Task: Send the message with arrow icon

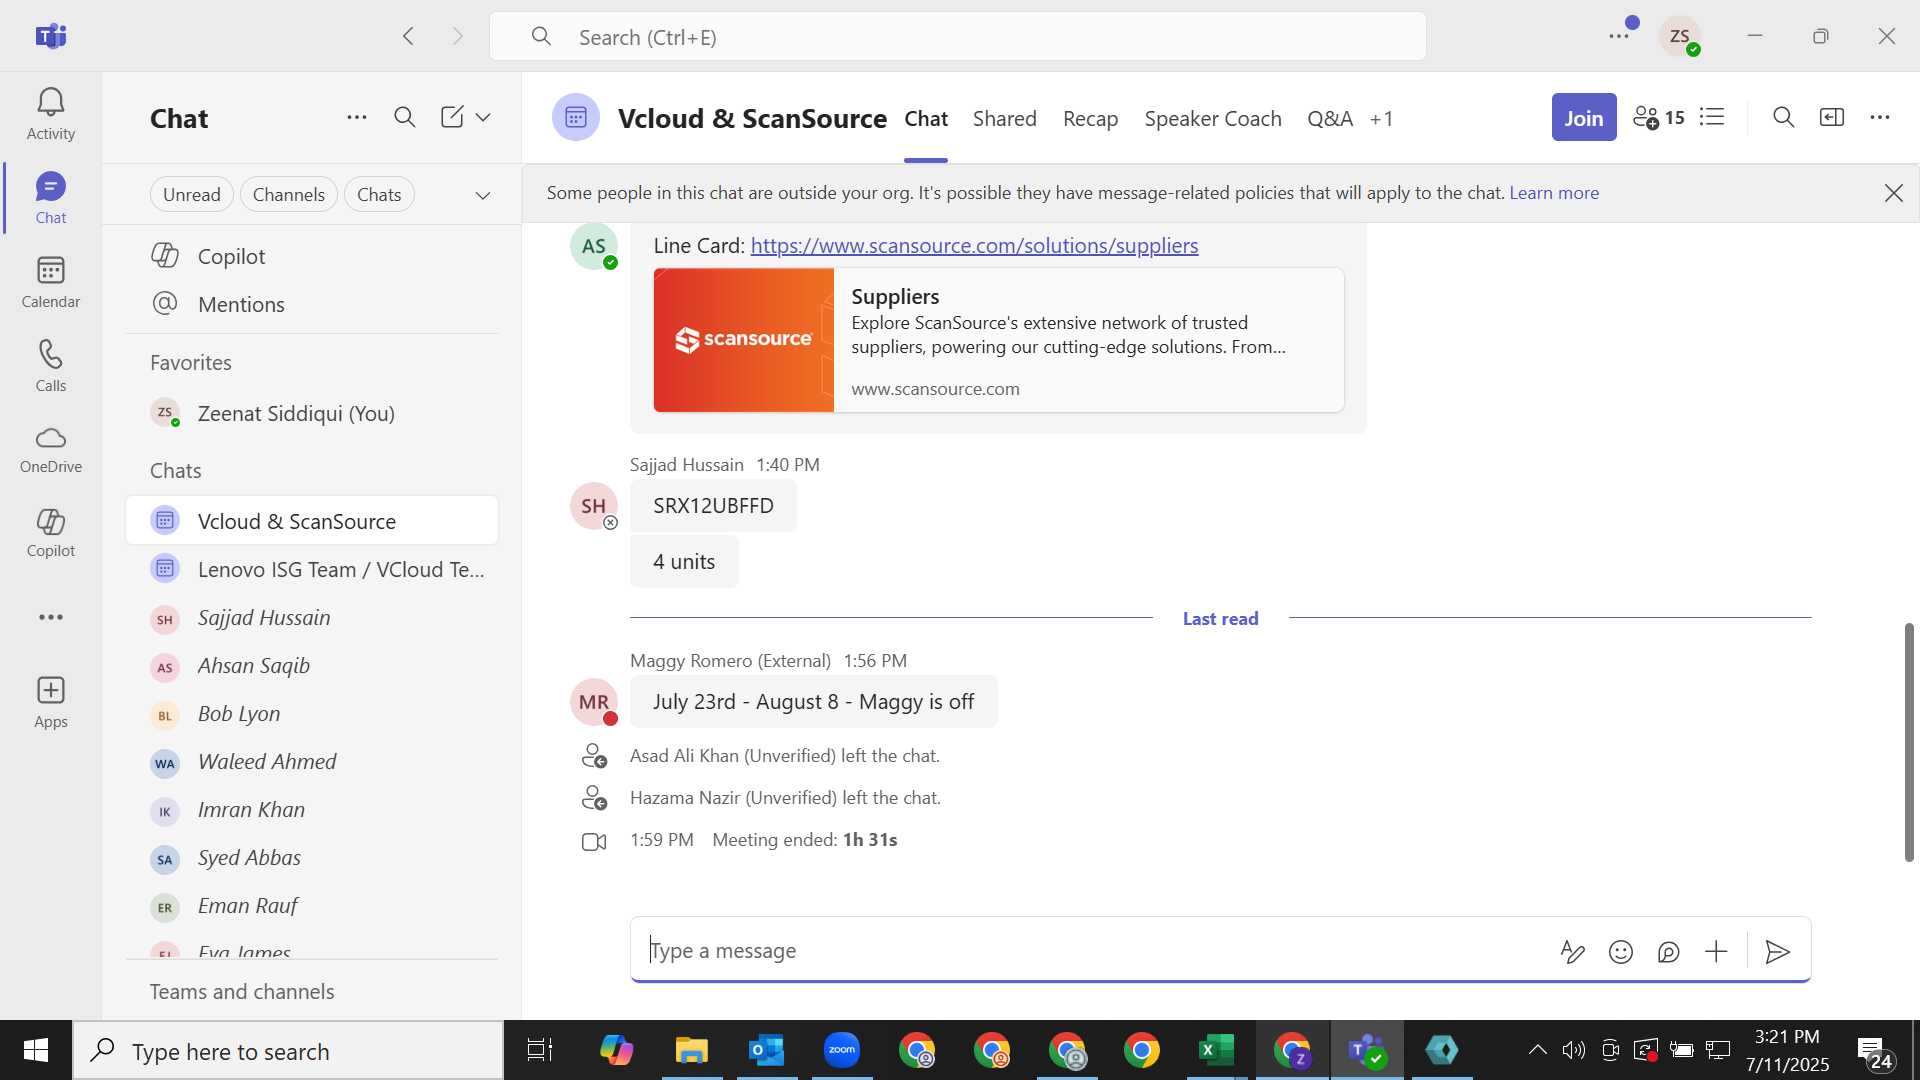Action: (1777, 952)
